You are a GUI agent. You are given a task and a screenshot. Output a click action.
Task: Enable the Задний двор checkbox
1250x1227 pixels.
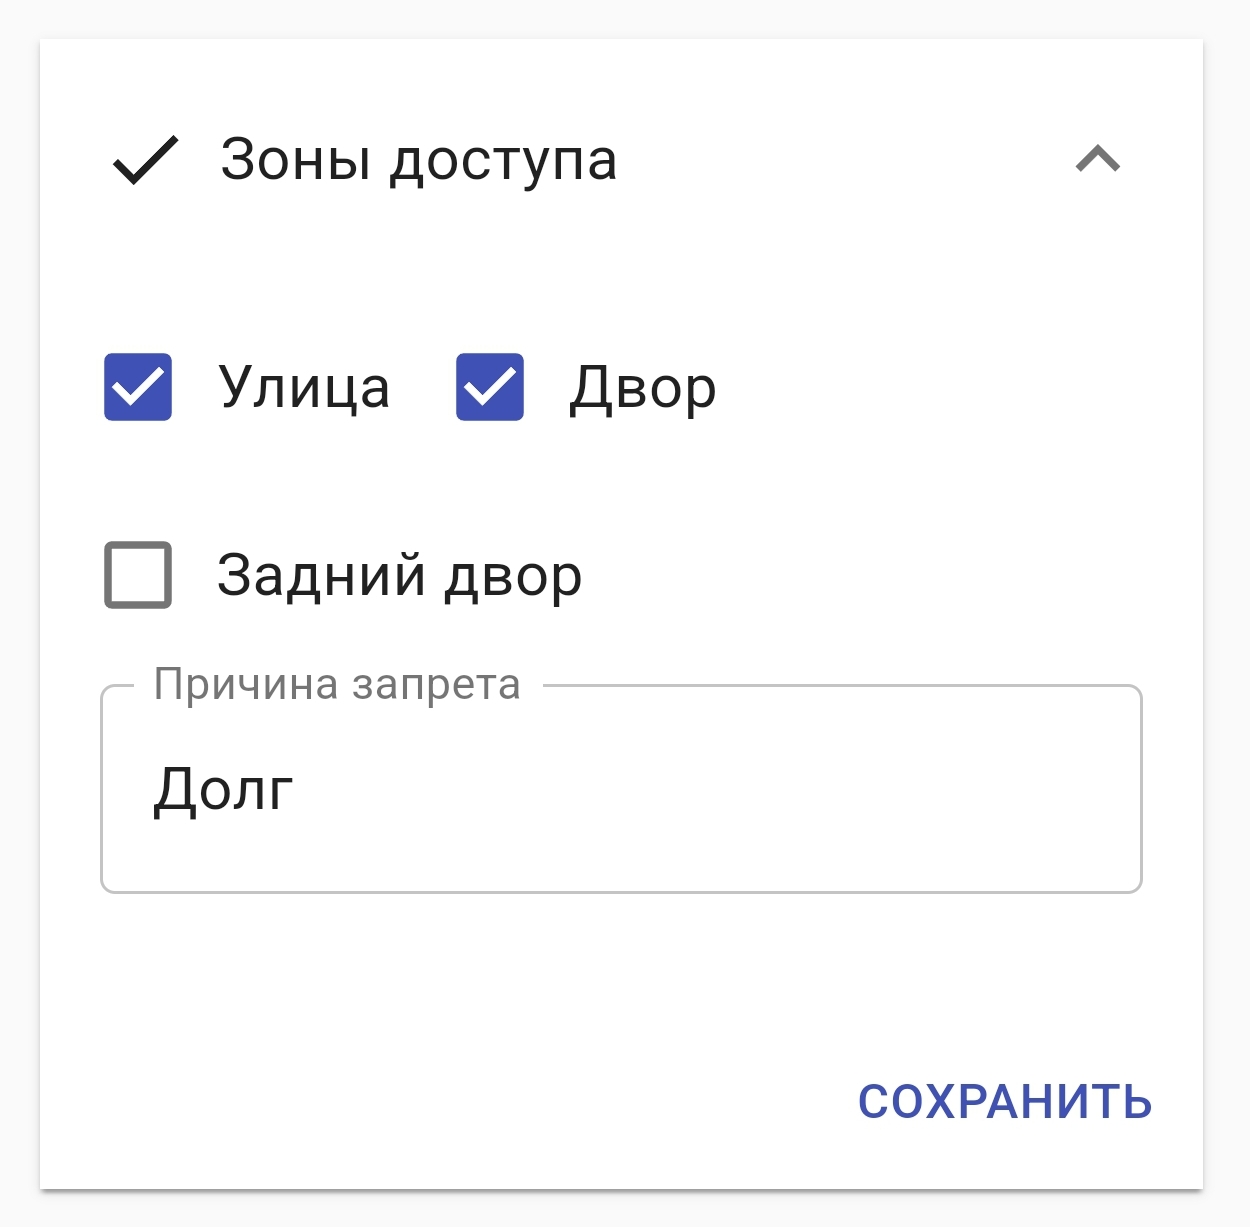click(138, 575)
